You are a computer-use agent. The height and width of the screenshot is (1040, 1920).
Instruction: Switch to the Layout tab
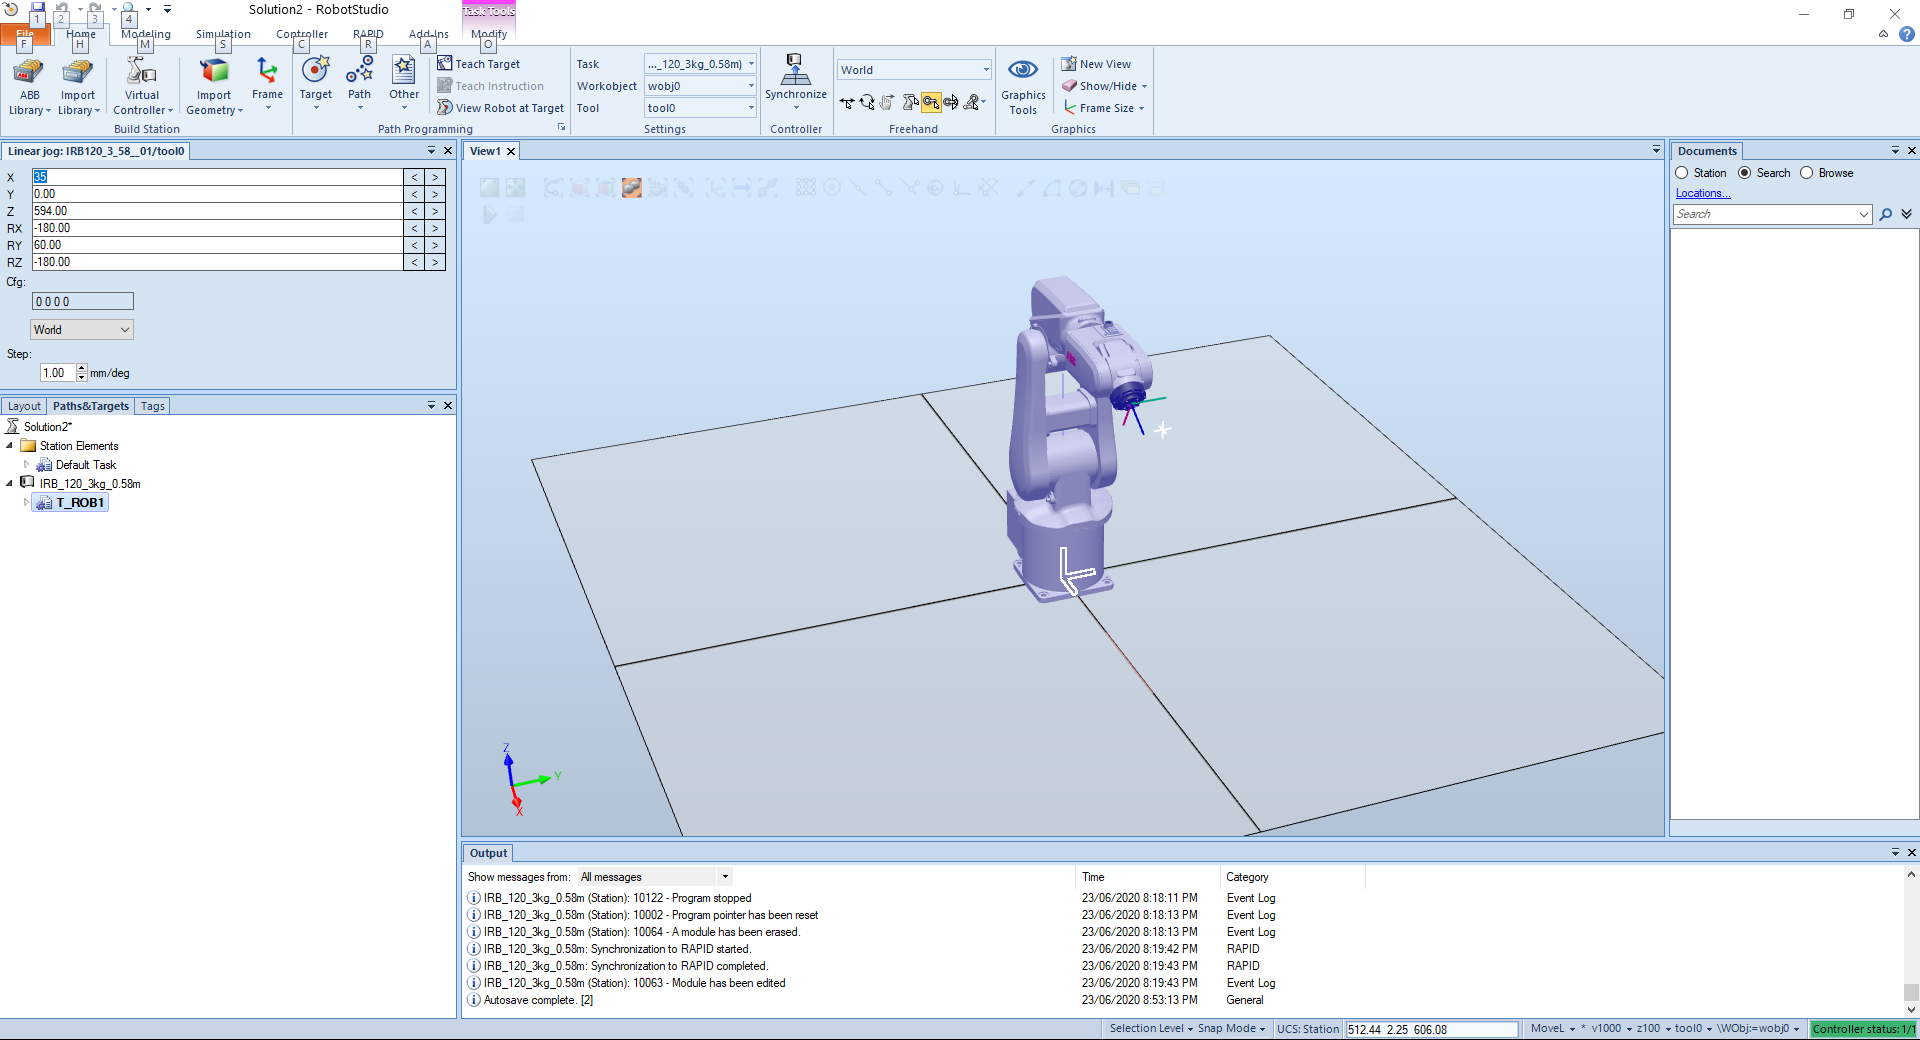[24, 406]
